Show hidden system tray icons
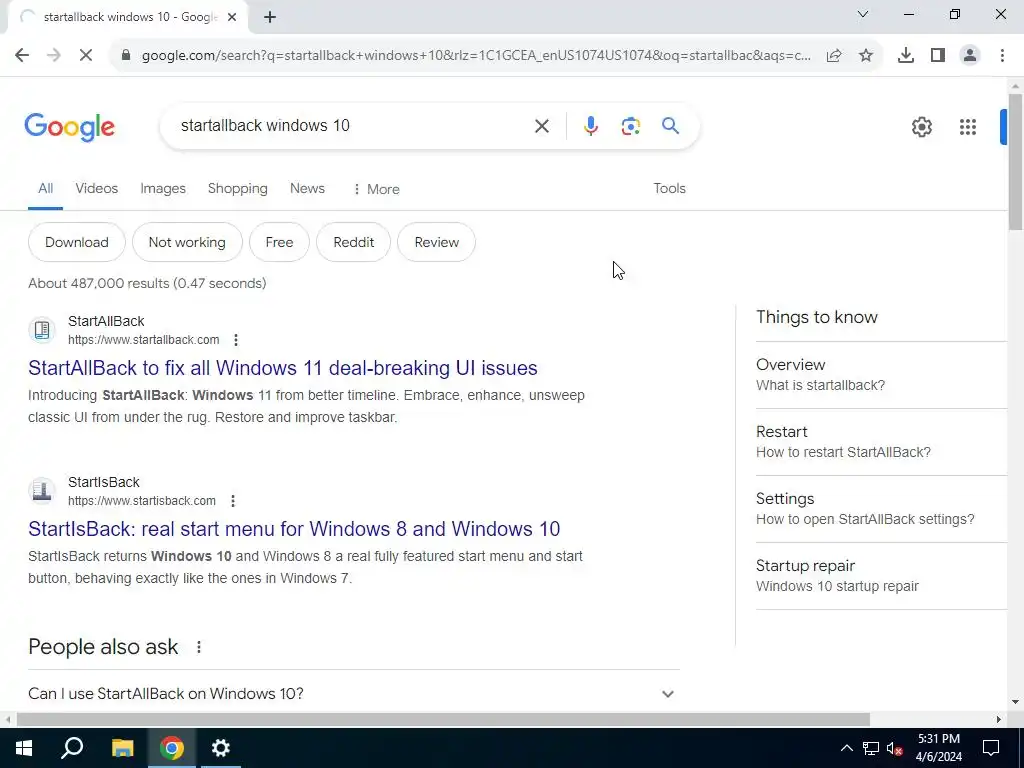Image resolution: width=1024 pixels, height=768 pixels. point(846,748)
